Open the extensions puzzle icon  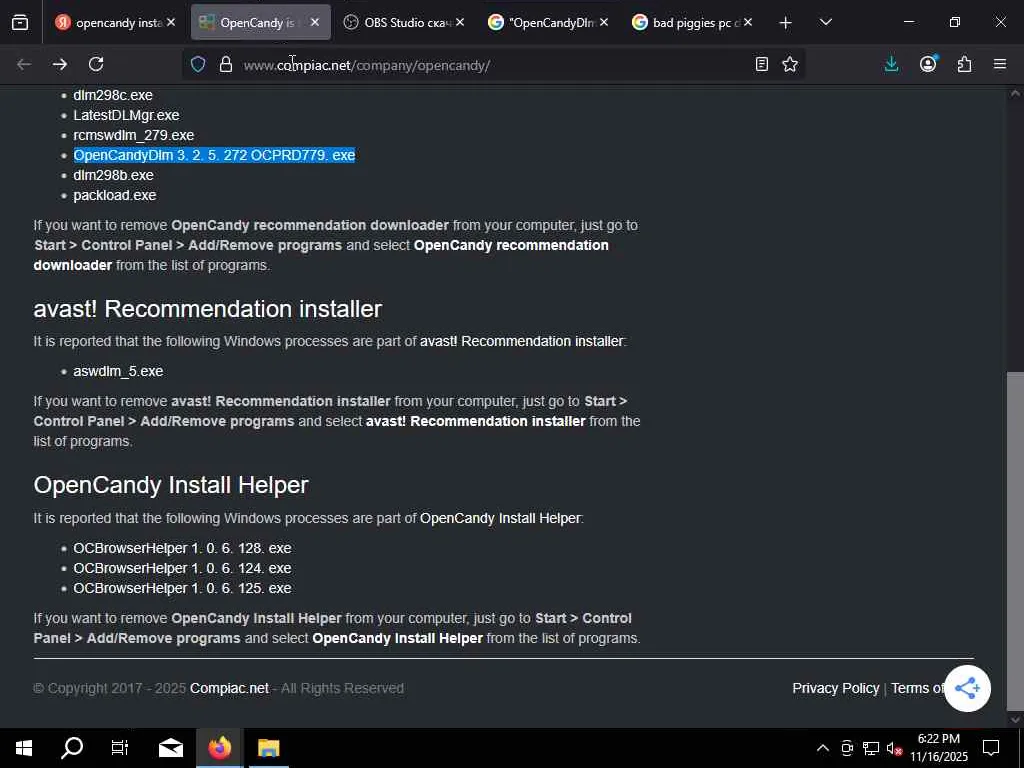(x=964, y=64)
